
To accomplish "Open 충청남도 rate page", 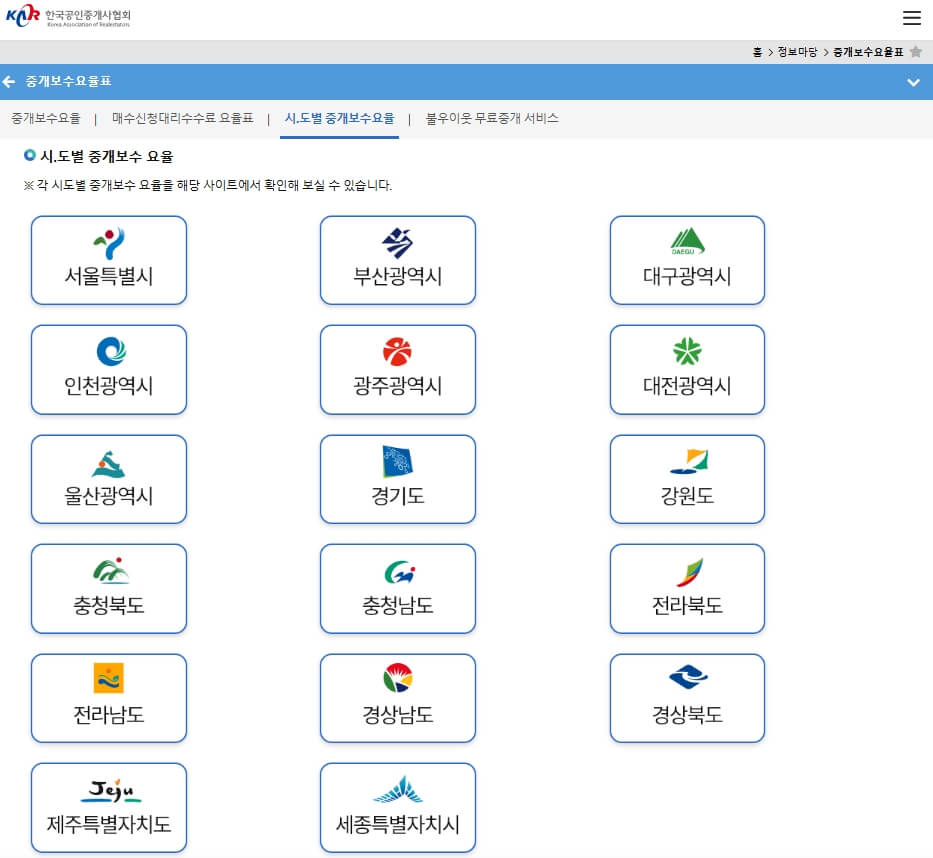I will pos(397,588).
